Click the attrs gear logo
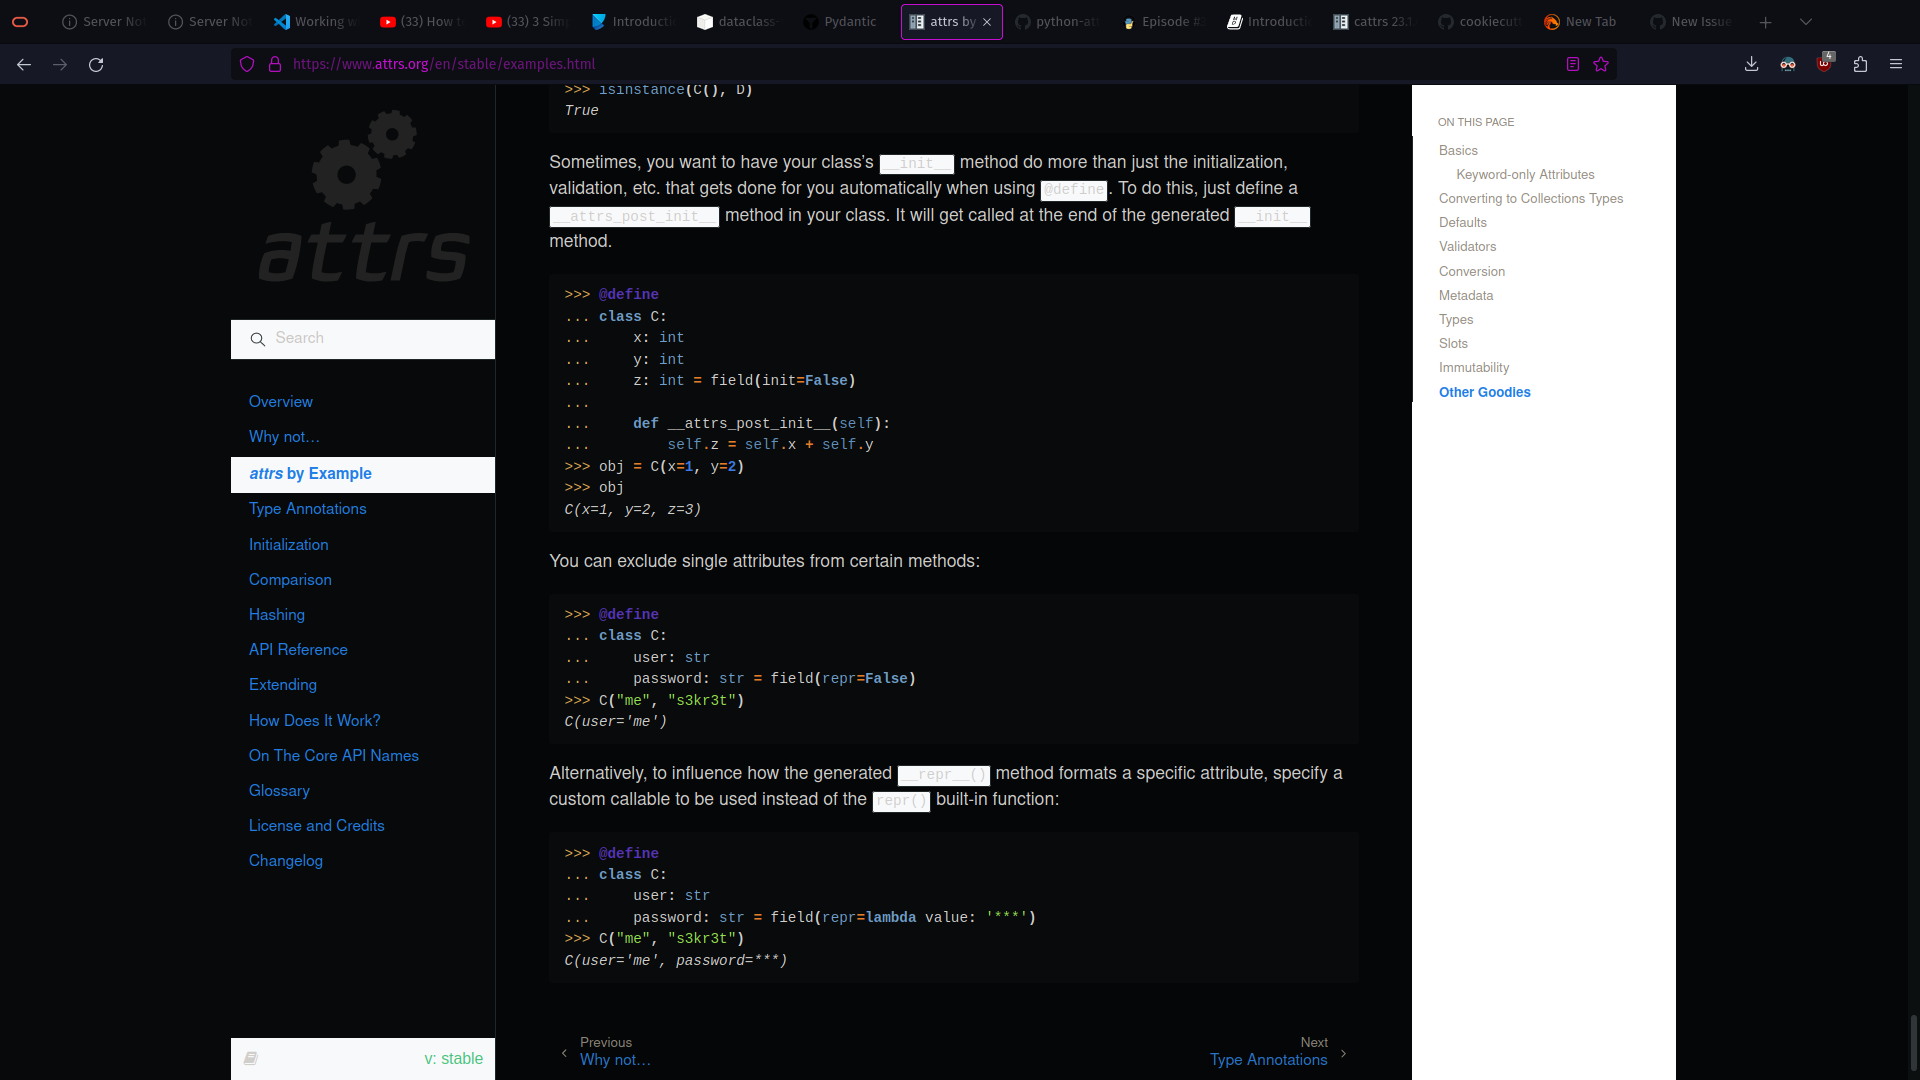The image size is (1920, 1080). tap(364, 196)
